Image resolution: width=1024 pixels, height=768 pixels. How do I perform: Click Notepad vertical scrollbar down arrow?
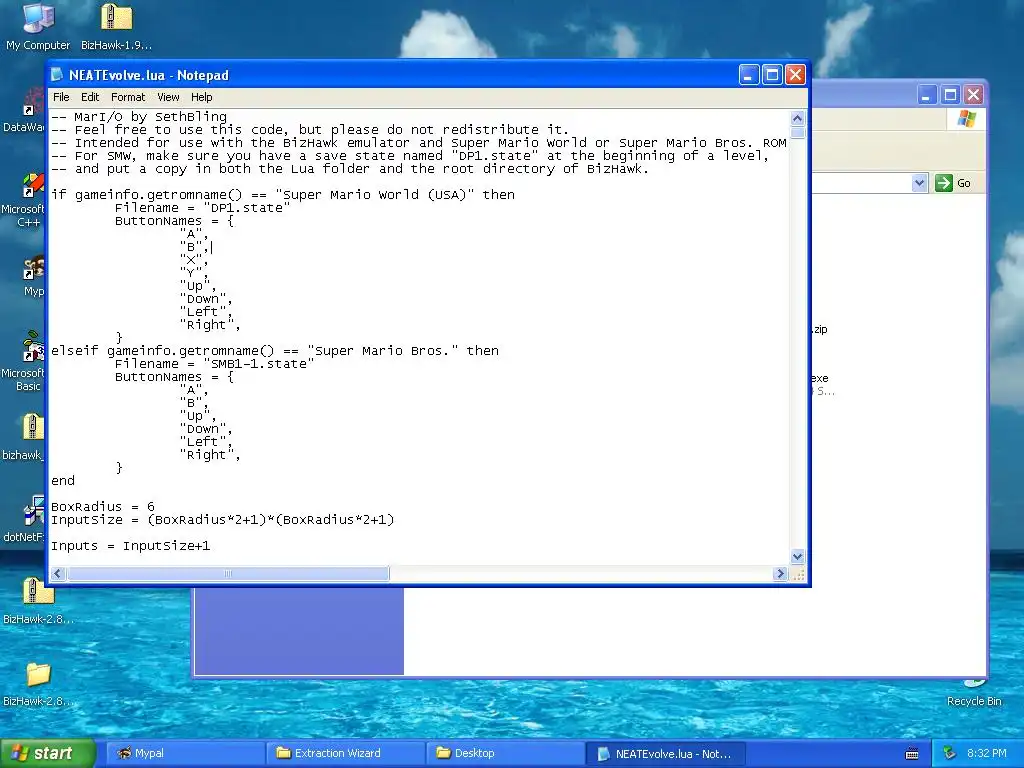tap(797, 557)
